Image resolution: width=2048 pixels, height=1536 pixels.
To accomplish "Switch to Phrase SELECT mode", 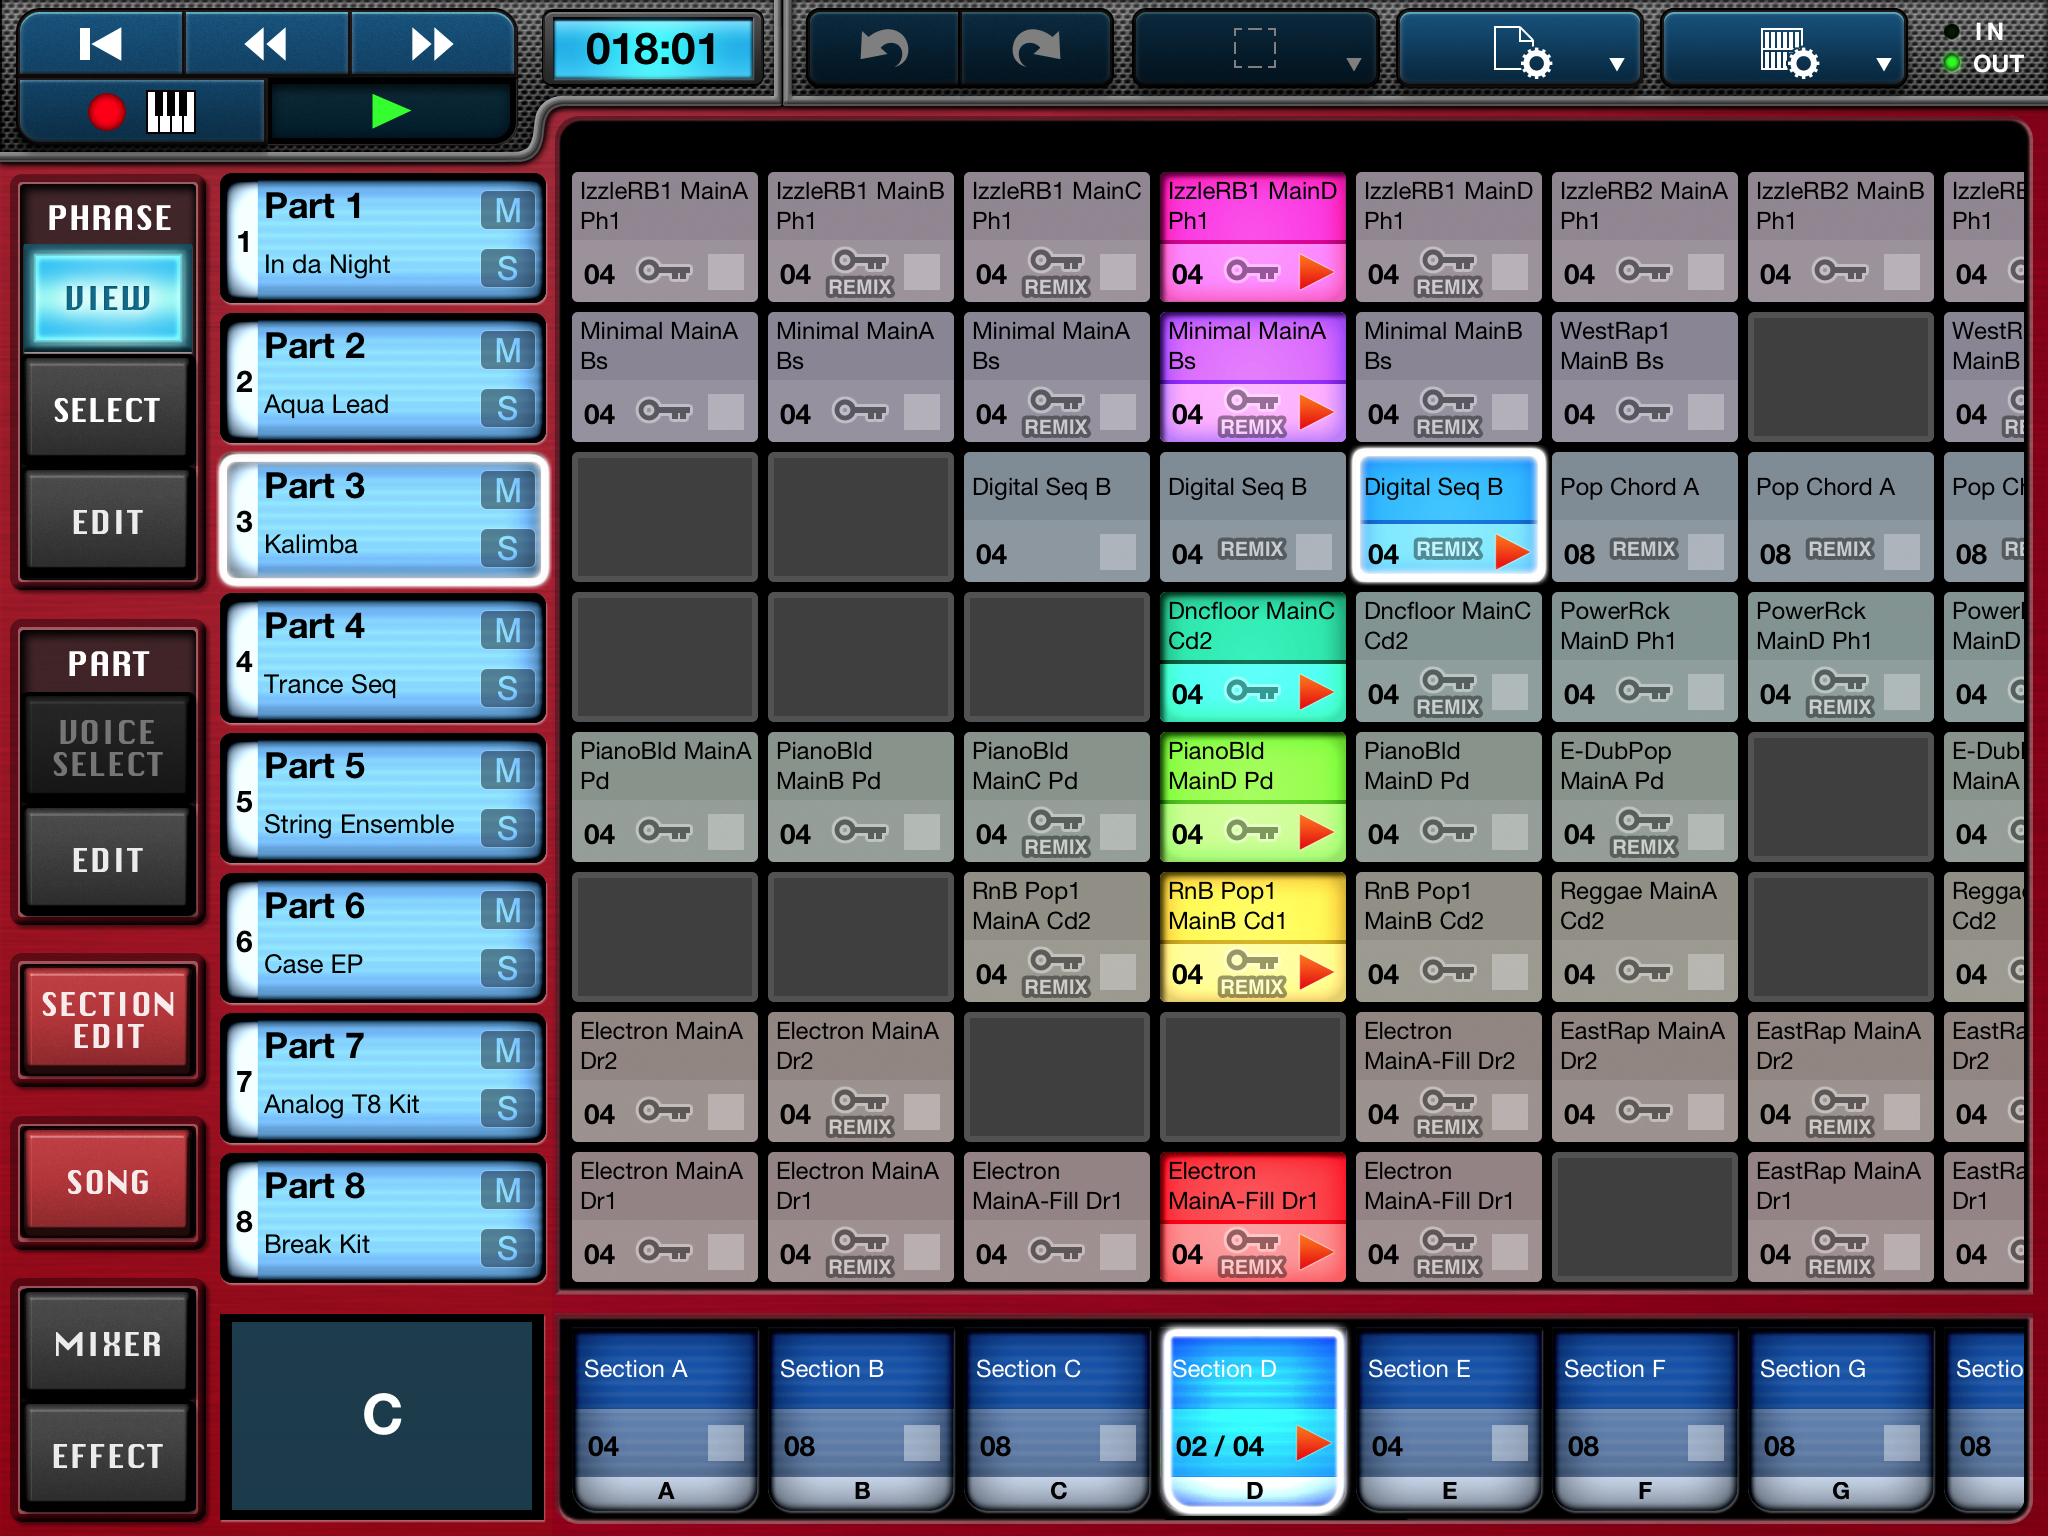I will [107, 410].
